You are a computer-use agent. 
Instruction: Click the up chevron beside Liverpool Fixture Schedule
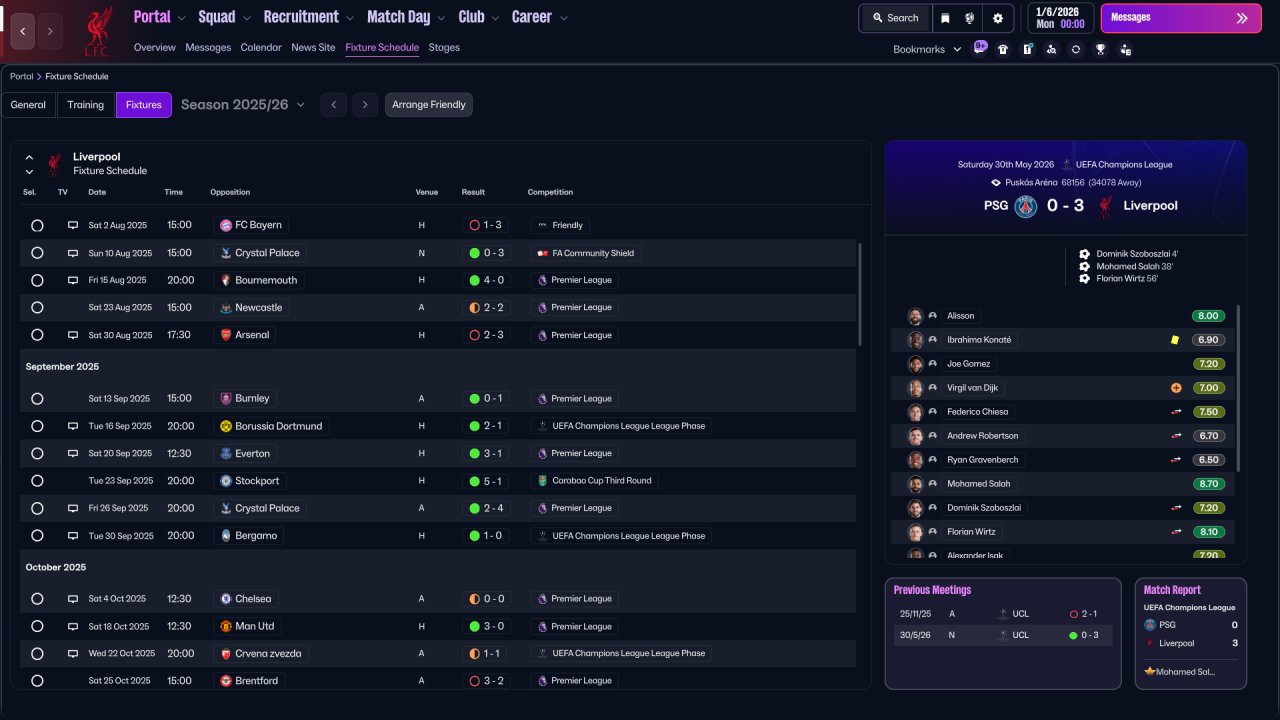tap(29, 157)
